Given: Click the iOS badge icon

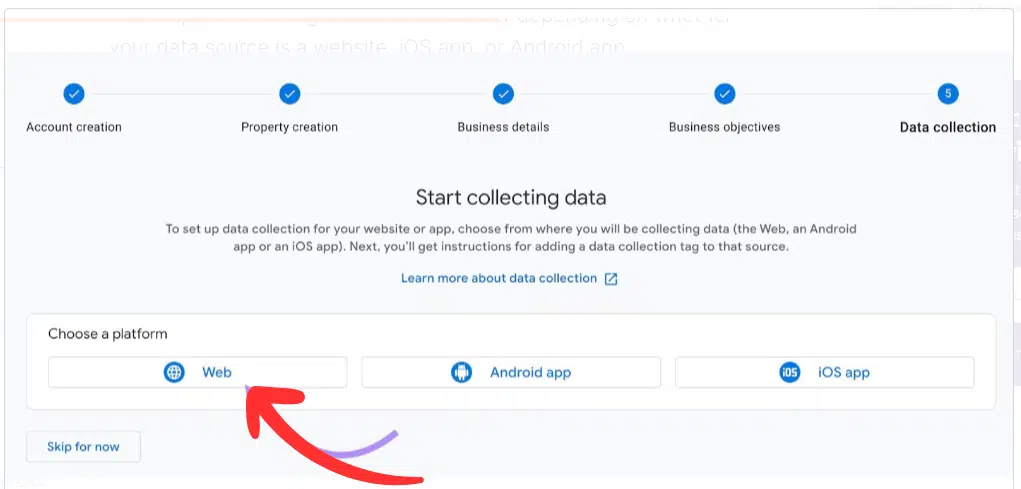Looking at the screenshot, I should coord(790,372).
